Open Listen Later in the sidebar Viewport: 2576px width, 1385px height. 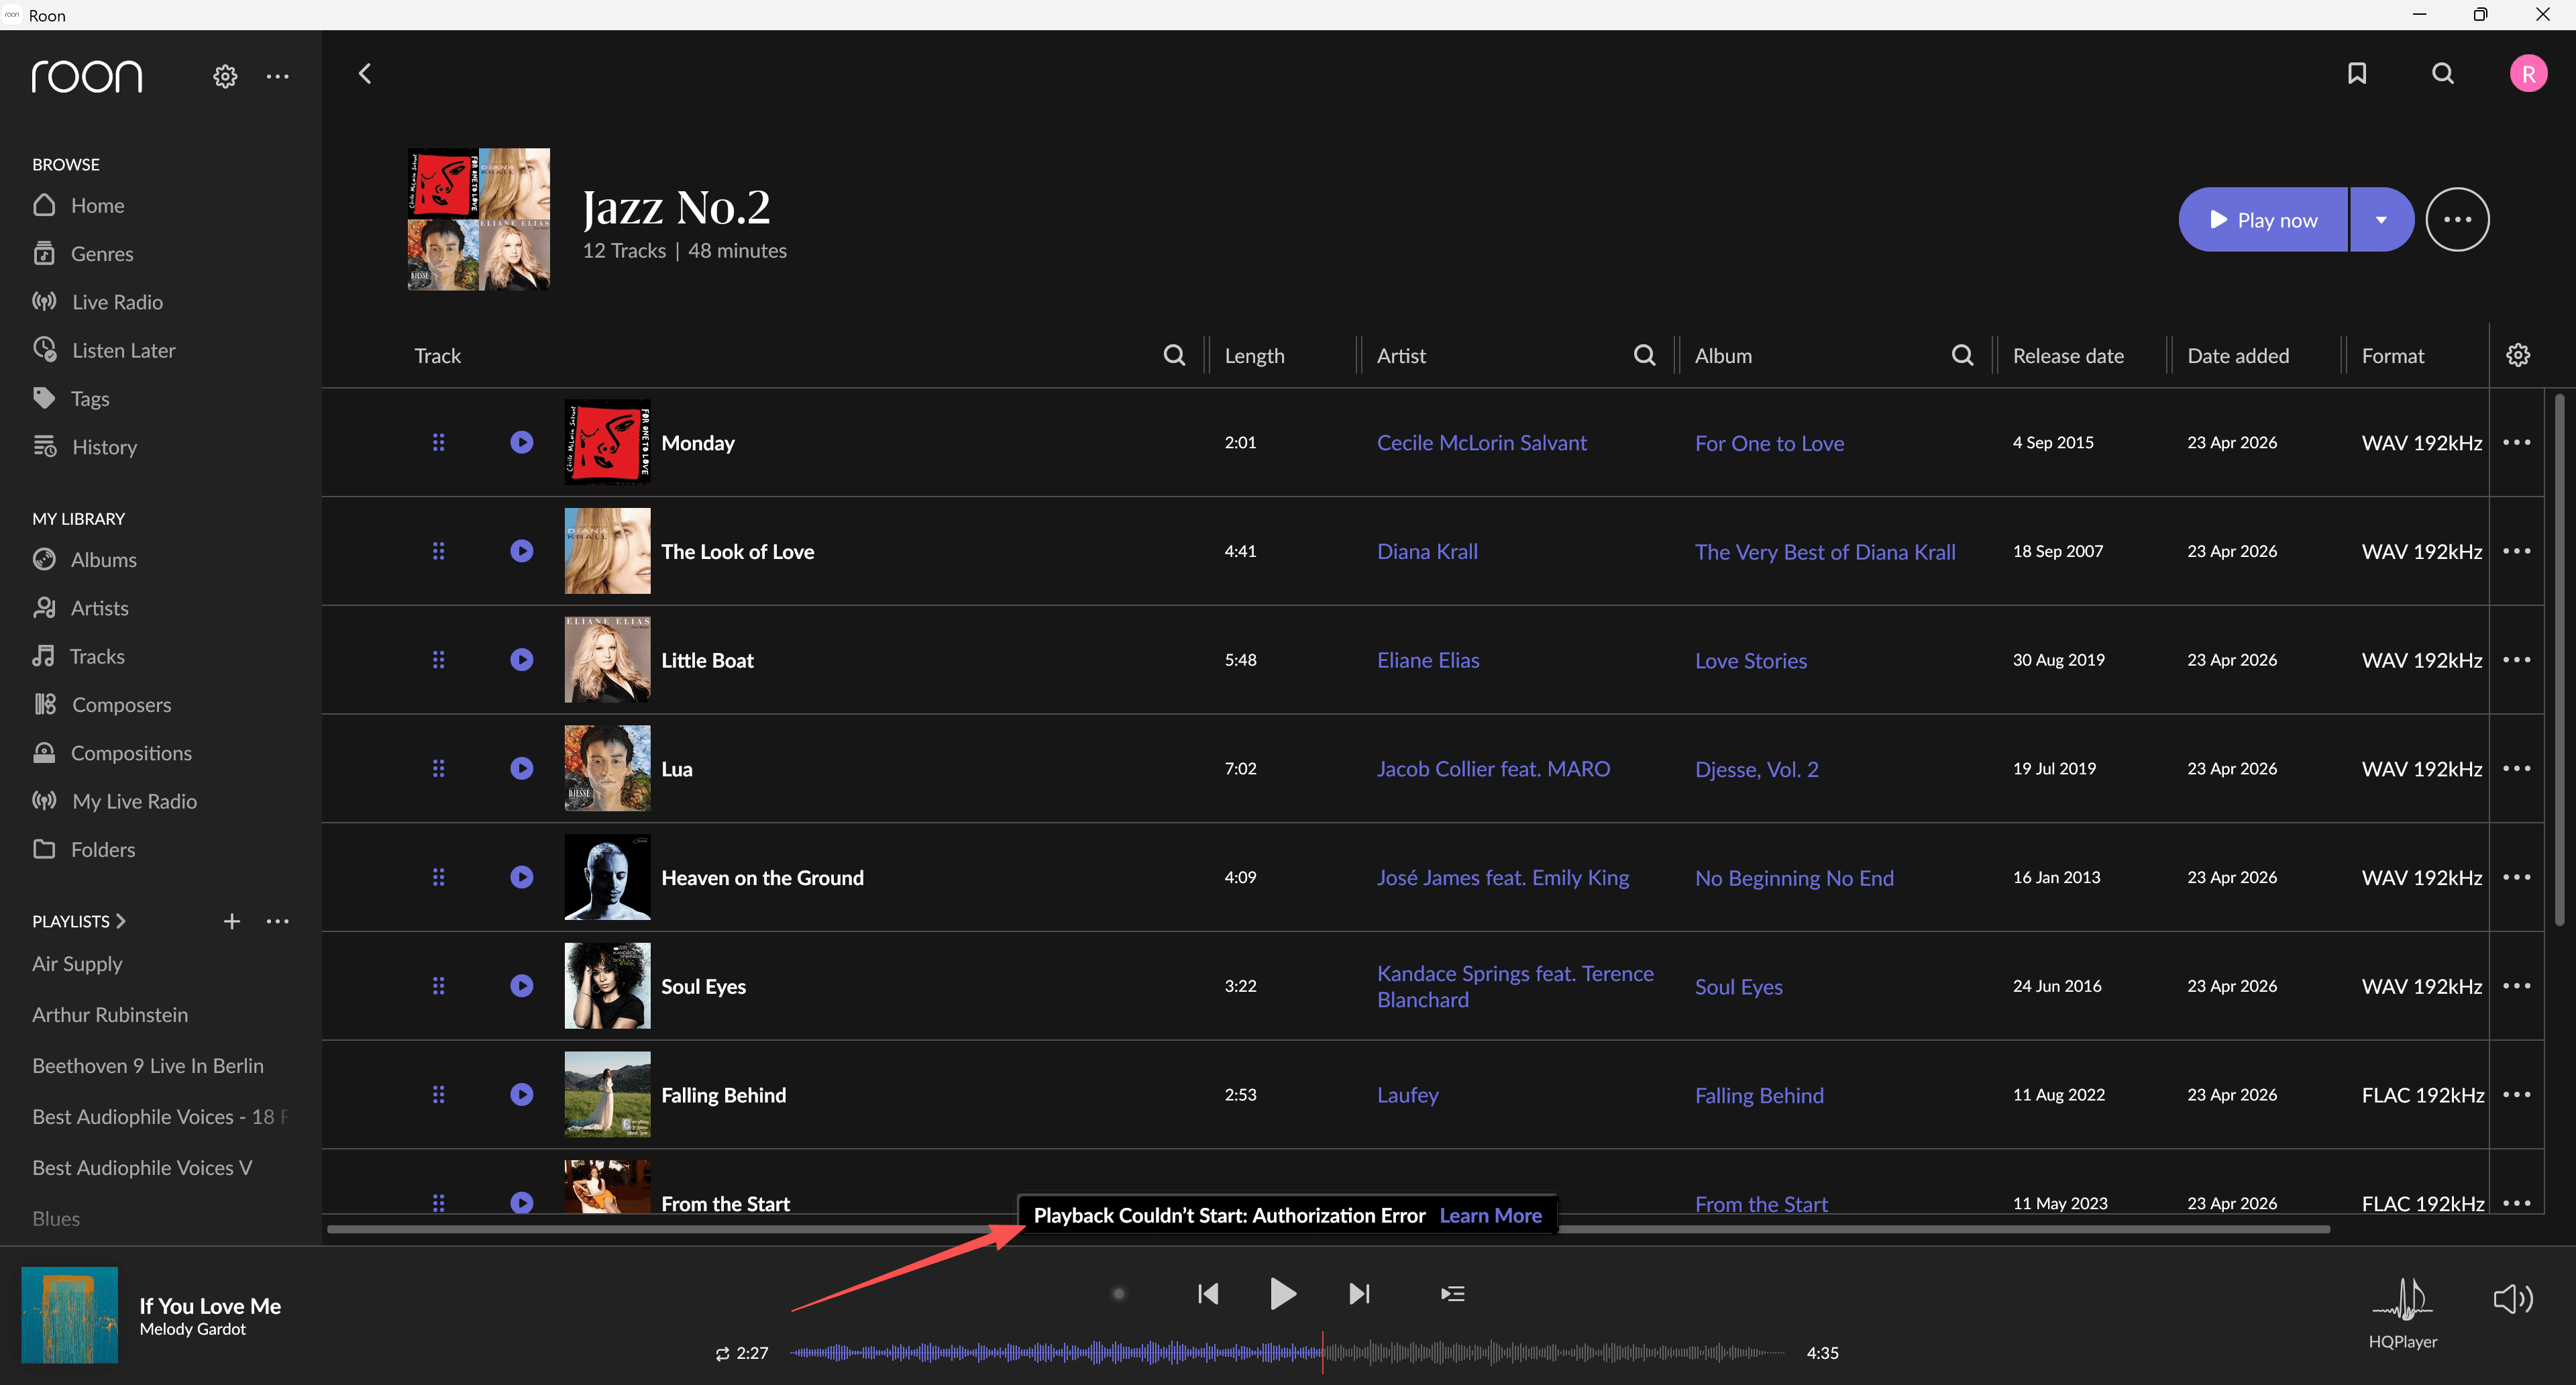(x=103, y=350)
